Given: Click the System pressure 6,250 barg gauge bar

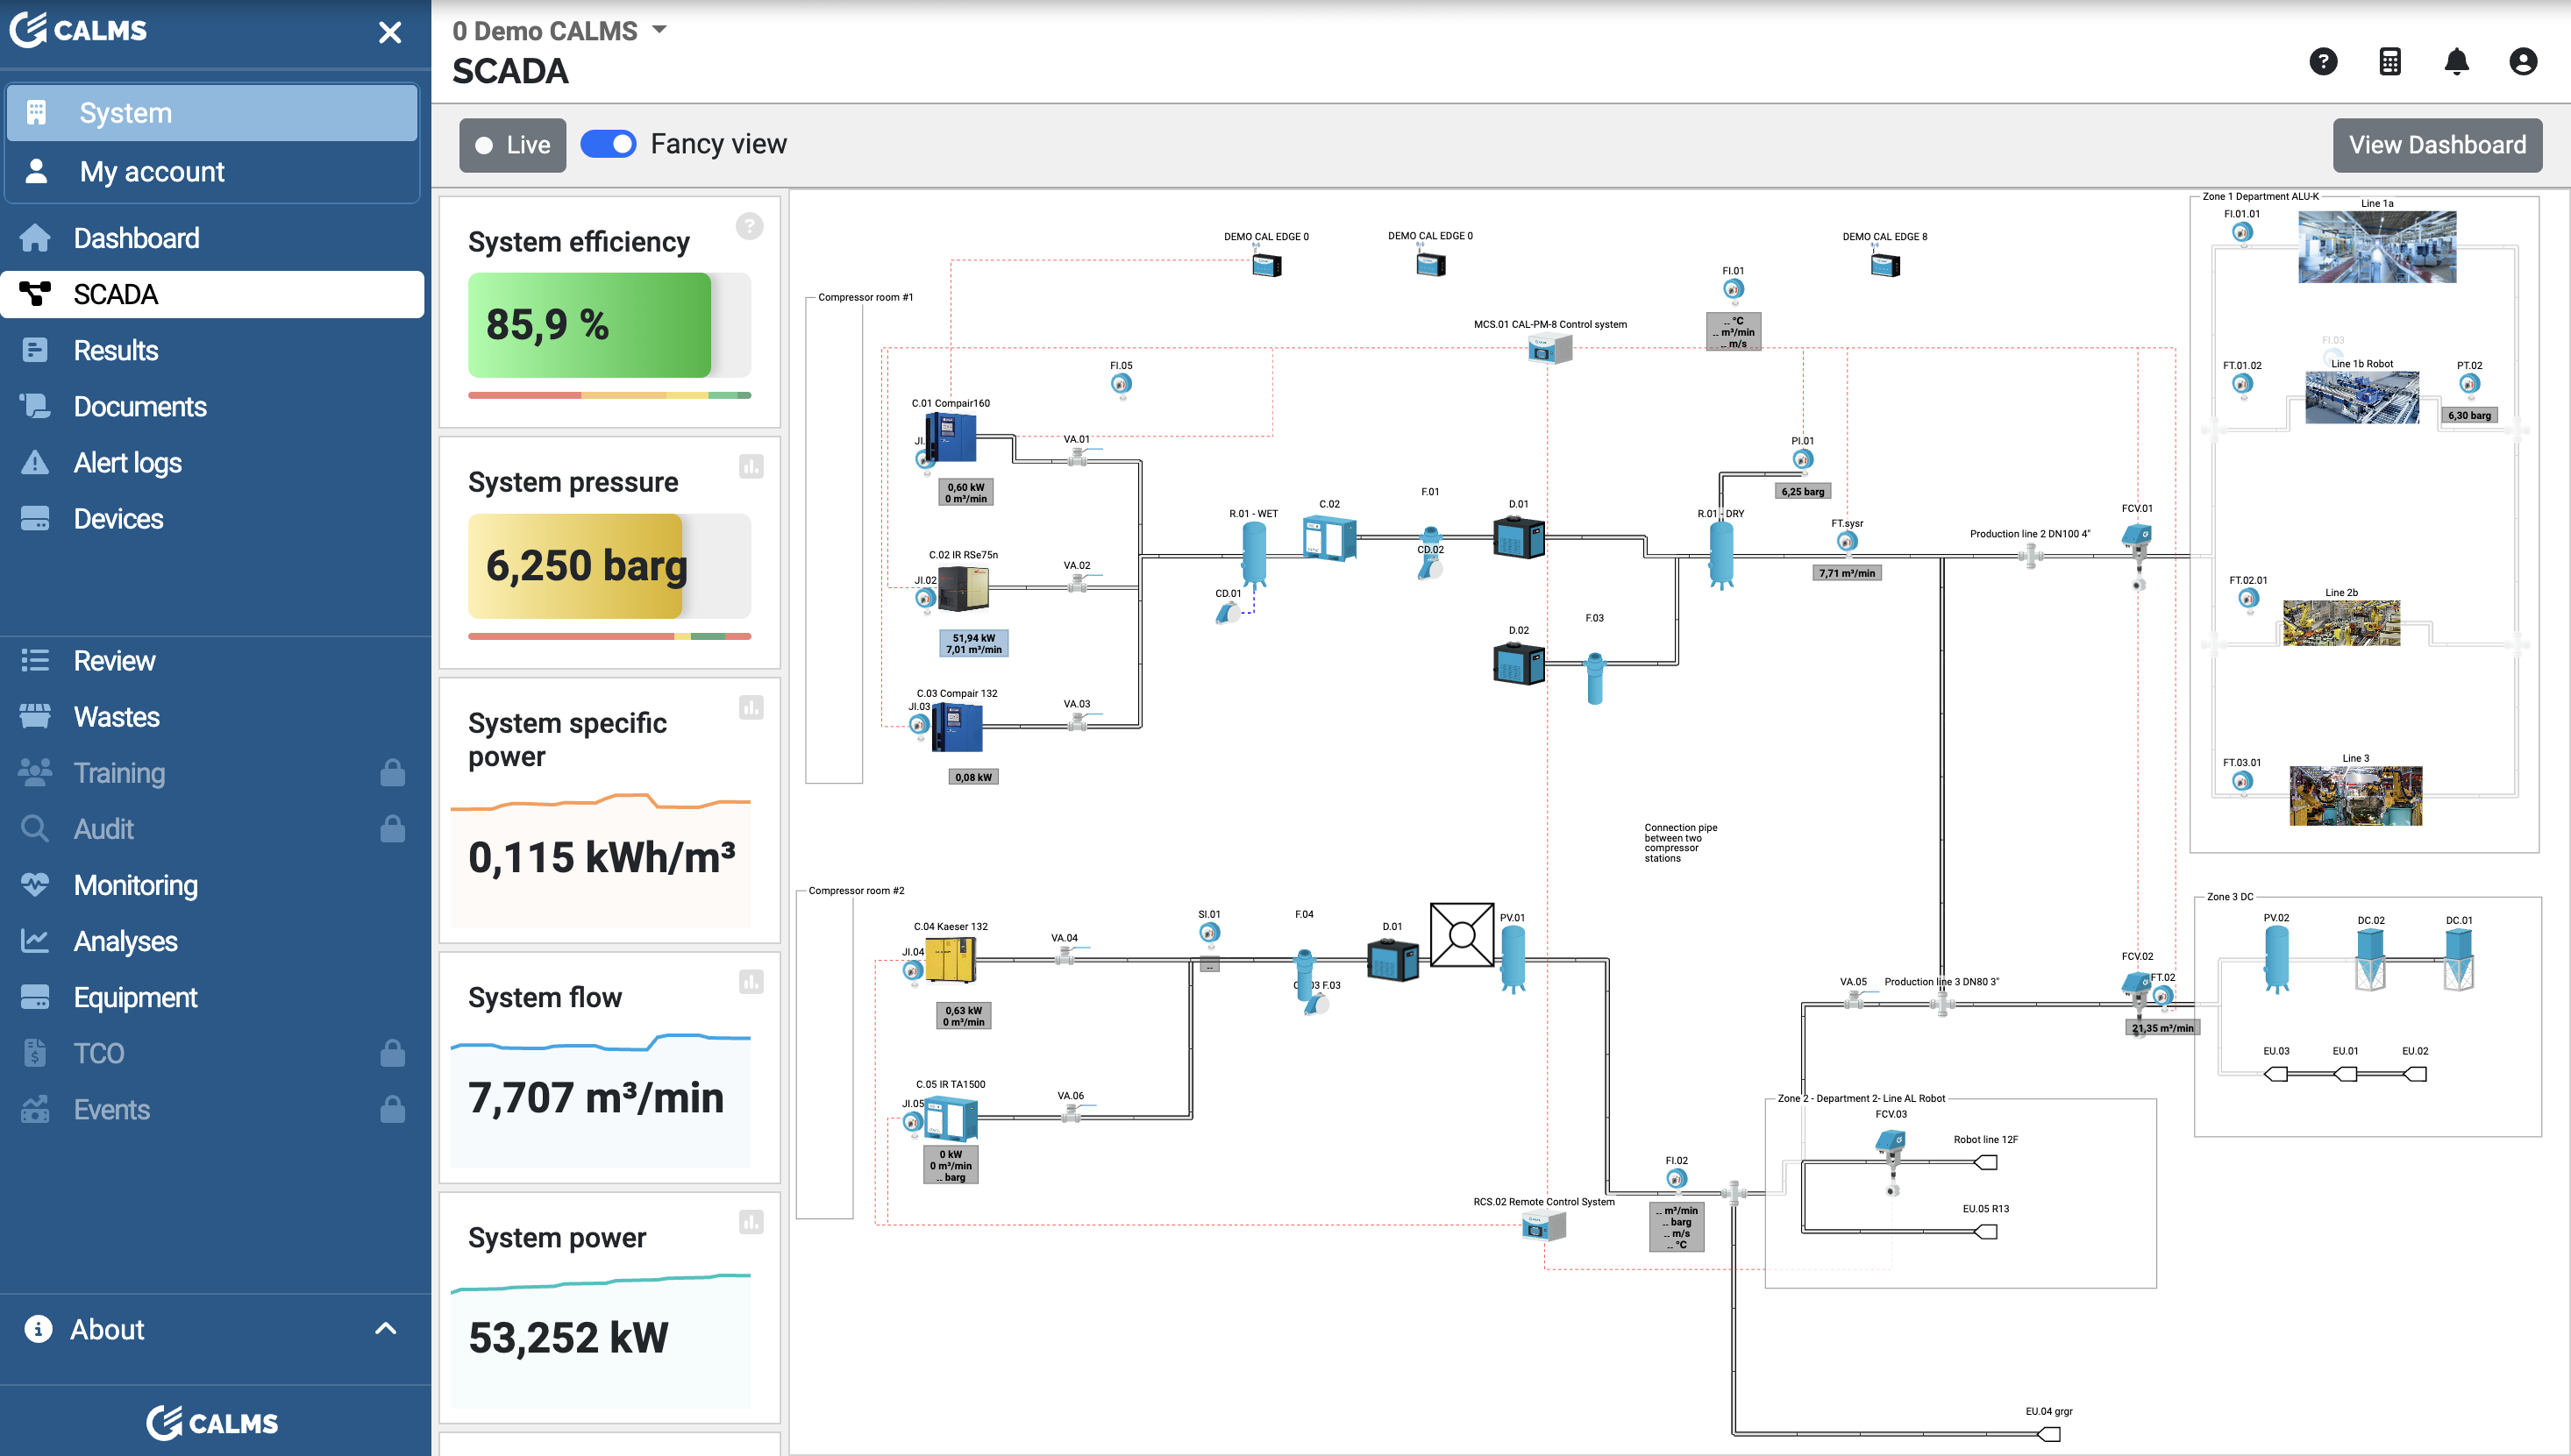Looking at the screenshot, I should click(609, 566).
